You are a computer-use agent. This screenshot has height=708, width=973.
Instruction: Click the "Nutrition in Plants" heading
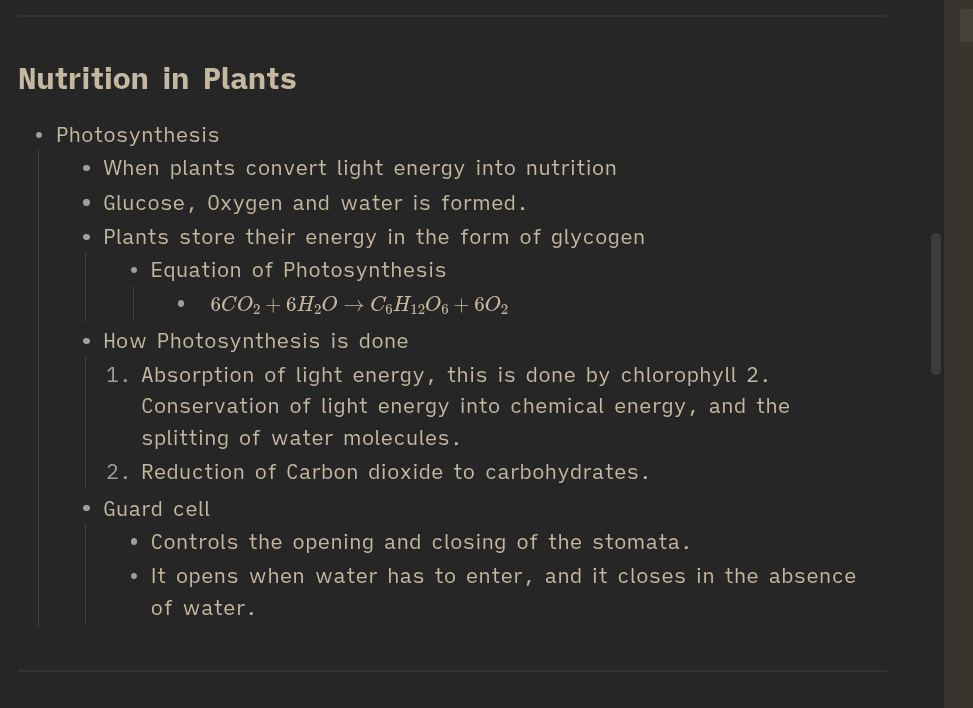click(x=157, y=79)
